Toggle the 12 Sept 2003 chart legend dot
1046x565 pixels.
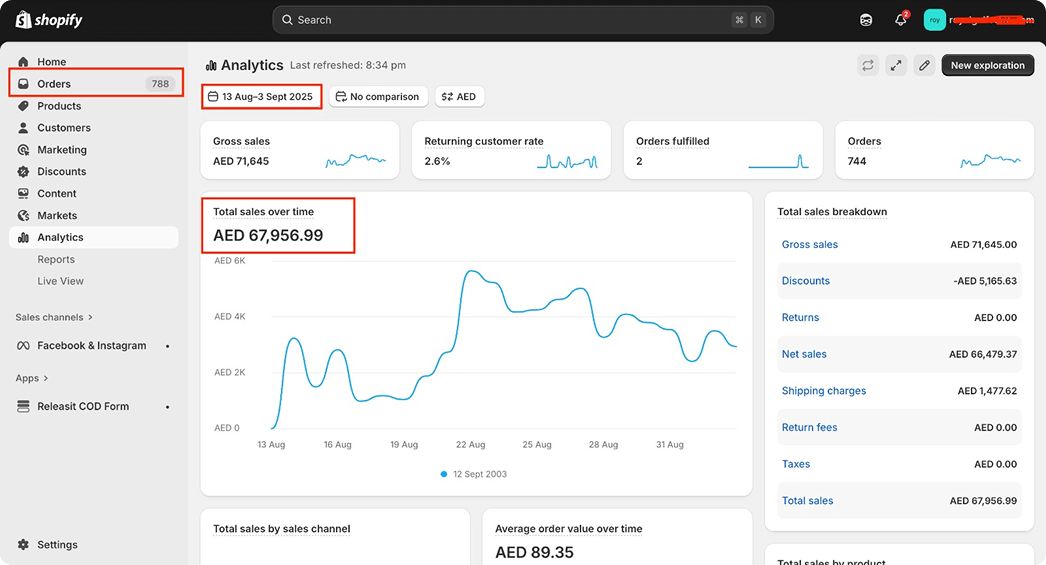pos(444,474)
